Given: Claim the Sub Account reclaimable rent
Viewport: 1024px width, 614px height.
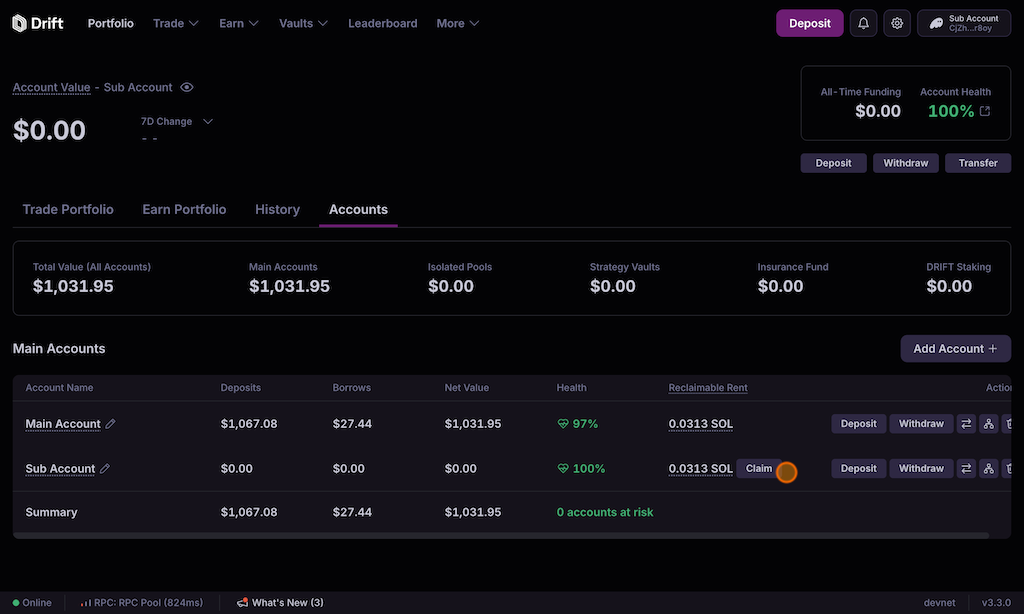Looking at the screenshot, I should click(759, 469).
